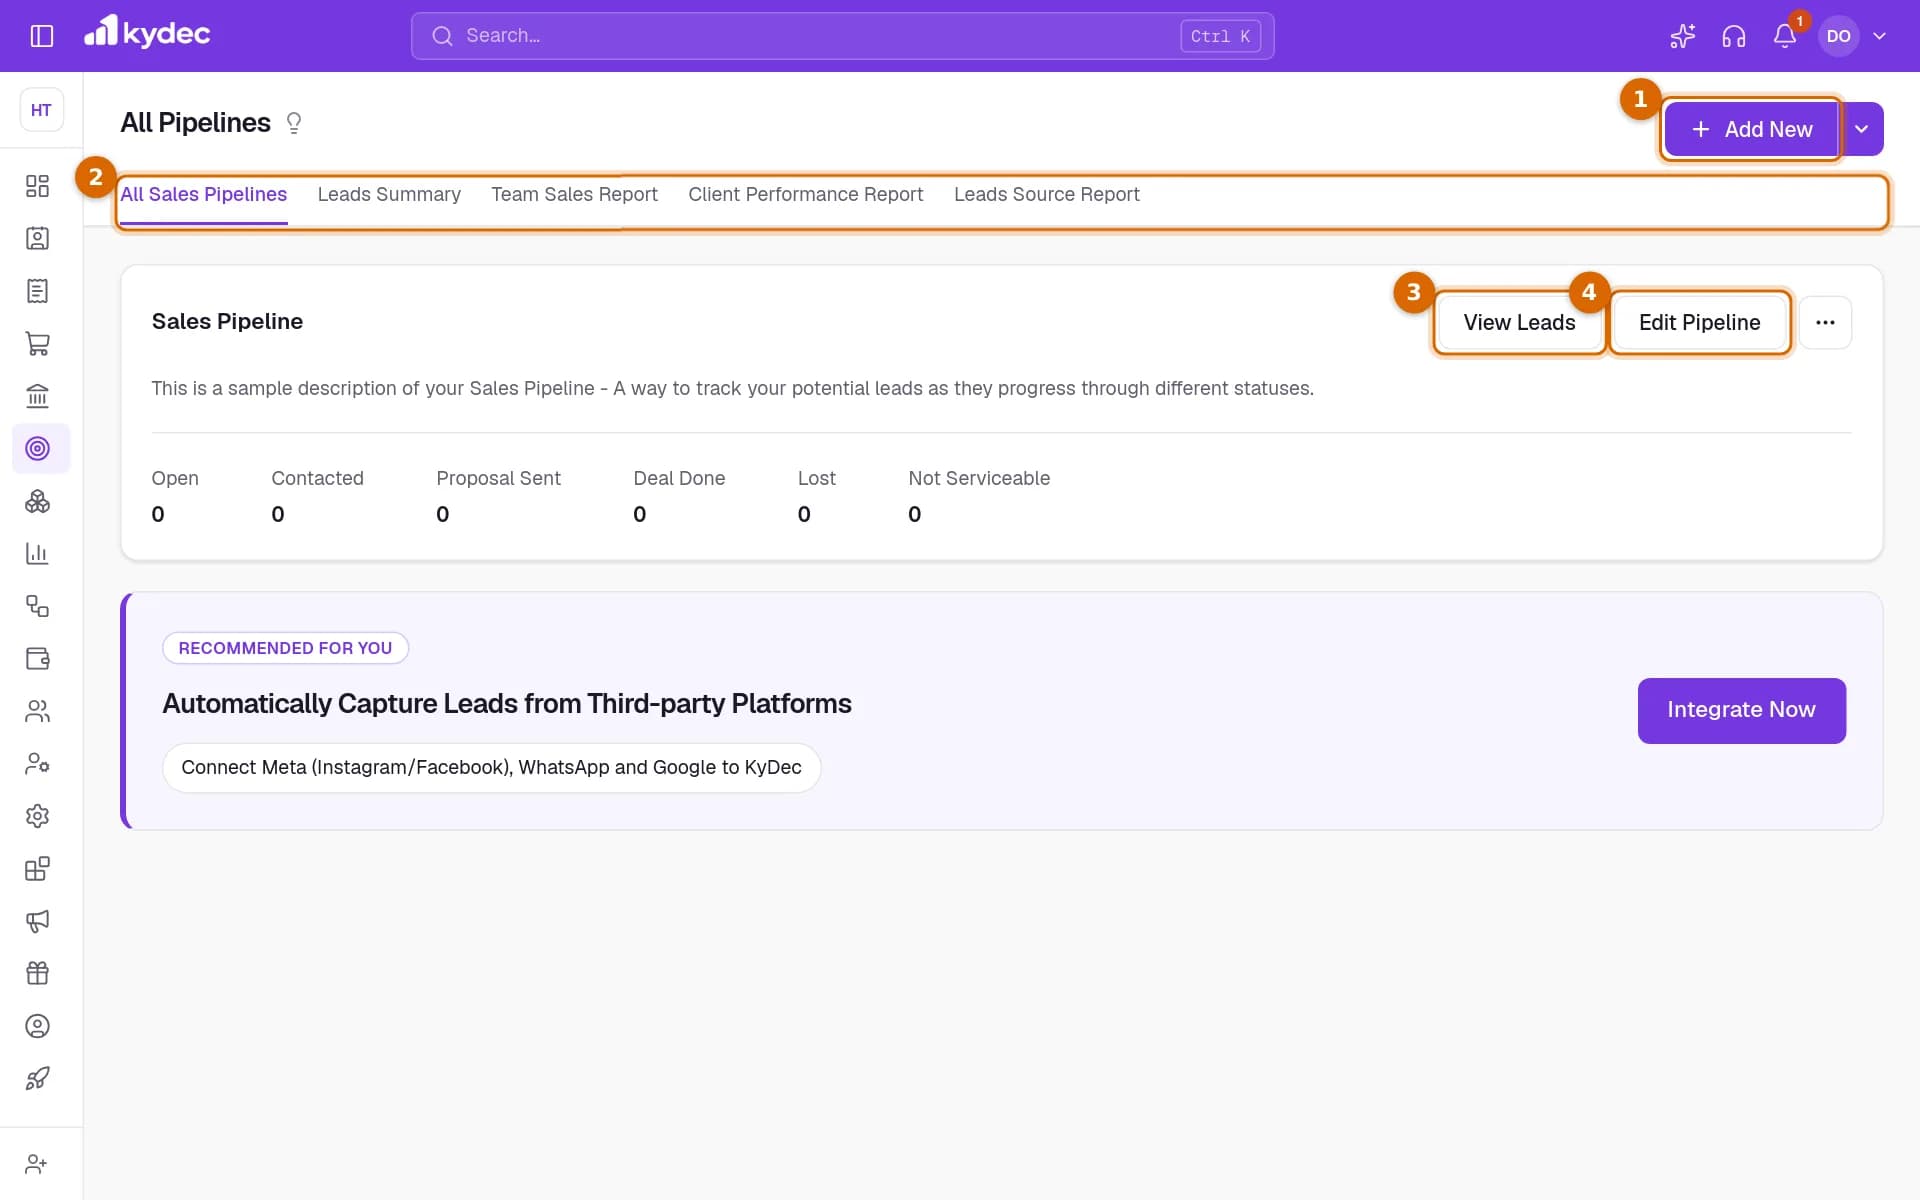Open gift icon in sidebar
This screenshot has height=1200, width=1920.
pyautogui.click(x=38, y=973)
